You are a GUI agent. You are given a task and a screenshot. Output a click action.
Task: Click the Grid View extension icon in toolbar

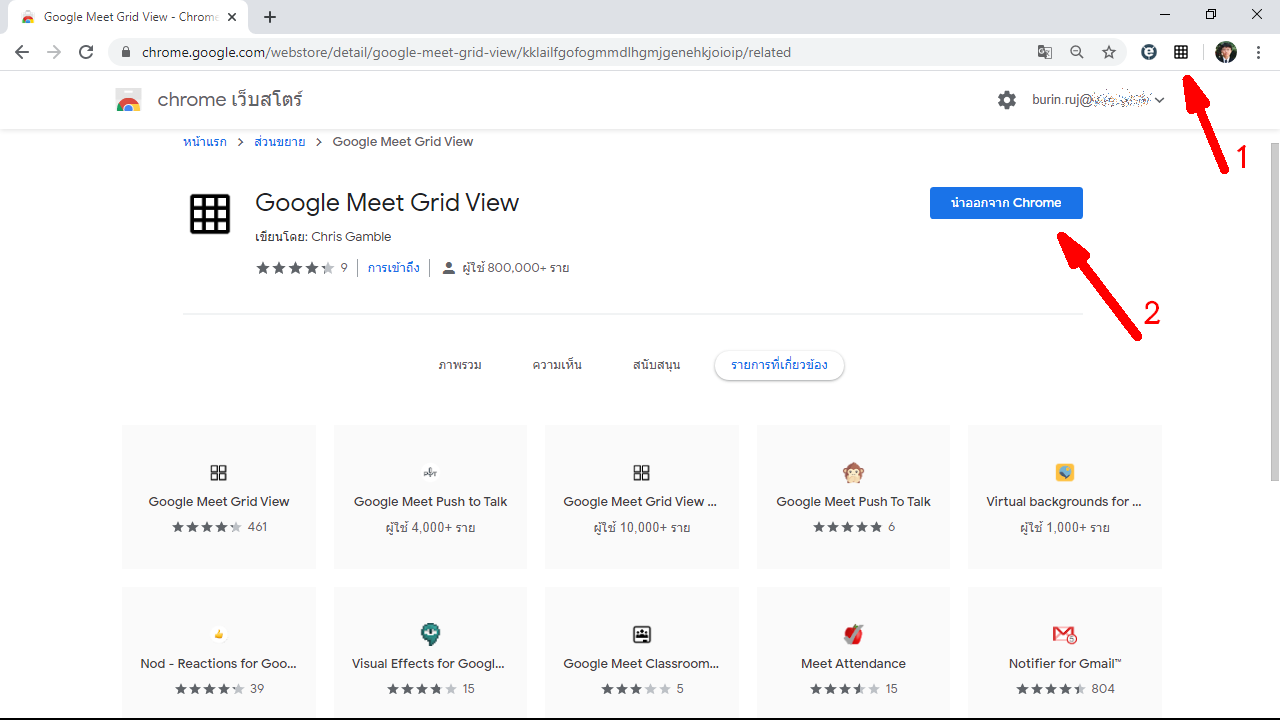pos(1181,52)
